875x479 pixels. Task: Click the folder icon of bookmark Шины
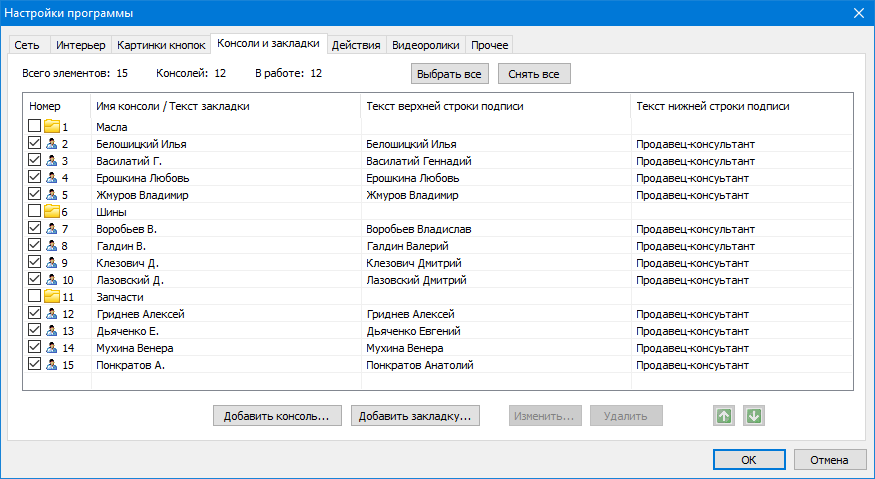coord(52,212)
